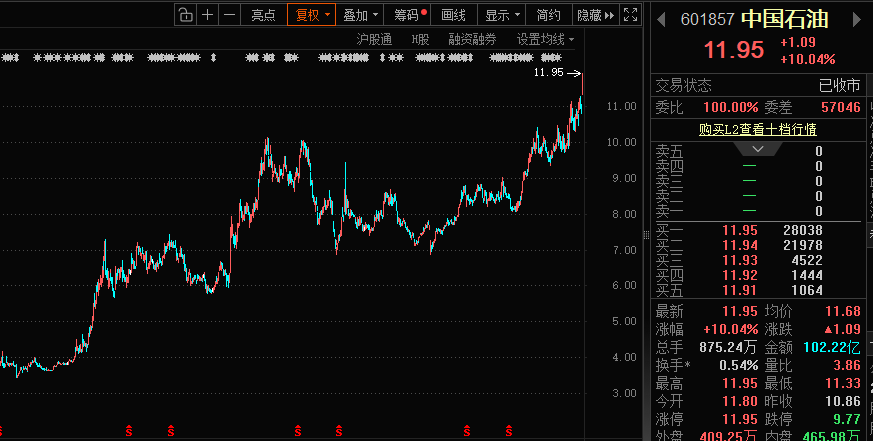The height and width of the screenshot is (441, 873).
Task: Select the 沪股通 tab
Action: [374, 39]
